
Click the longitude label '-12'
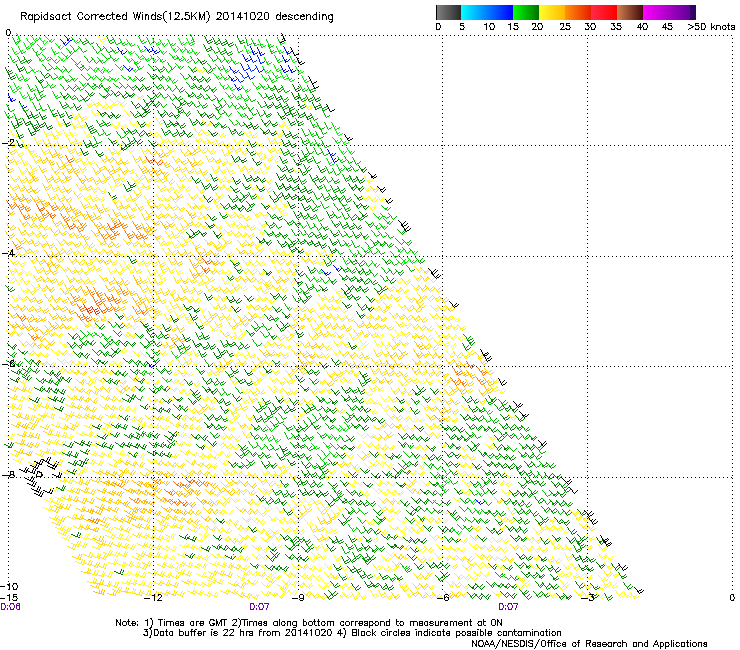click(153, 598)
